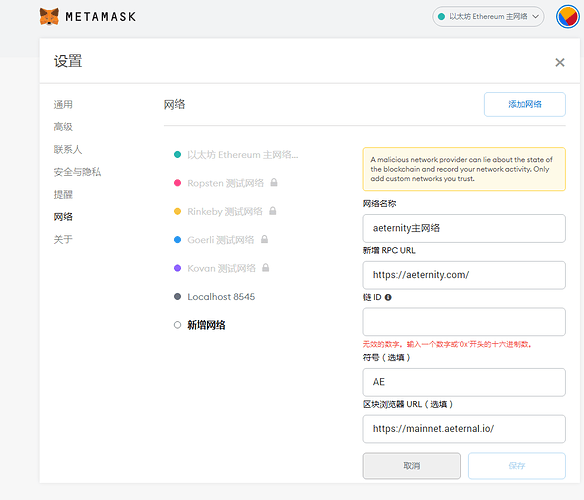
Task: Open the 高级 settings section
Action: (x=63, y=127)
